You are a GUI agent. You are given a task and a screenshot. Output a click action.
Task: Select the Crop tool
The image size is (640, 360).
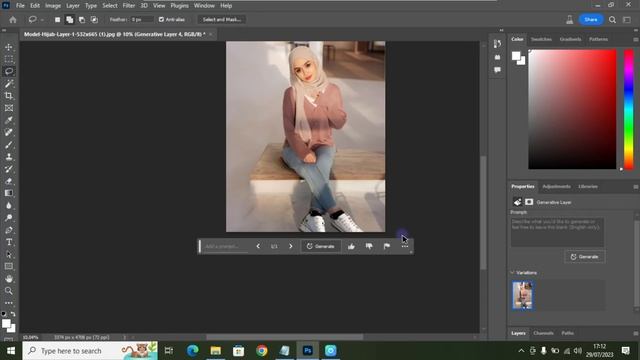coord(9,96)
